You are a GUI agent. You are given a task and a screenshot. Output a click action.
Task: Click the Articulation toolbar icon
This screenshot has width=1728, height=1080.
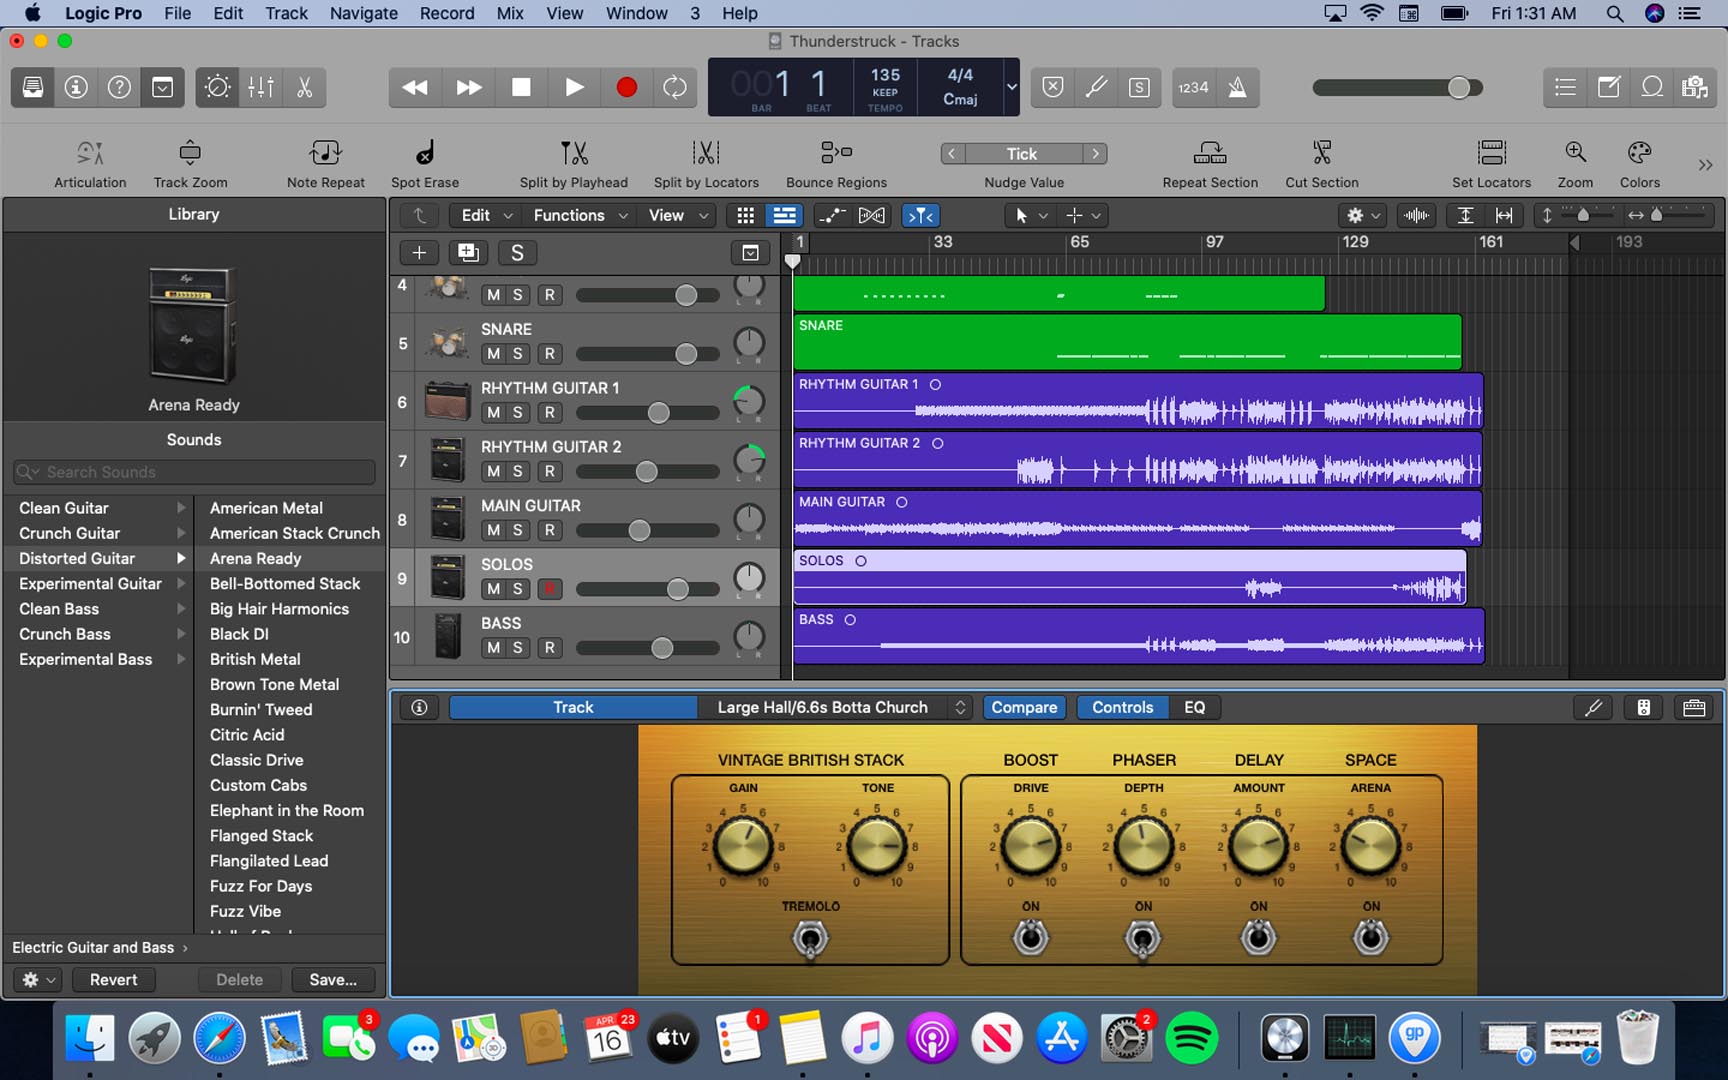90,153
